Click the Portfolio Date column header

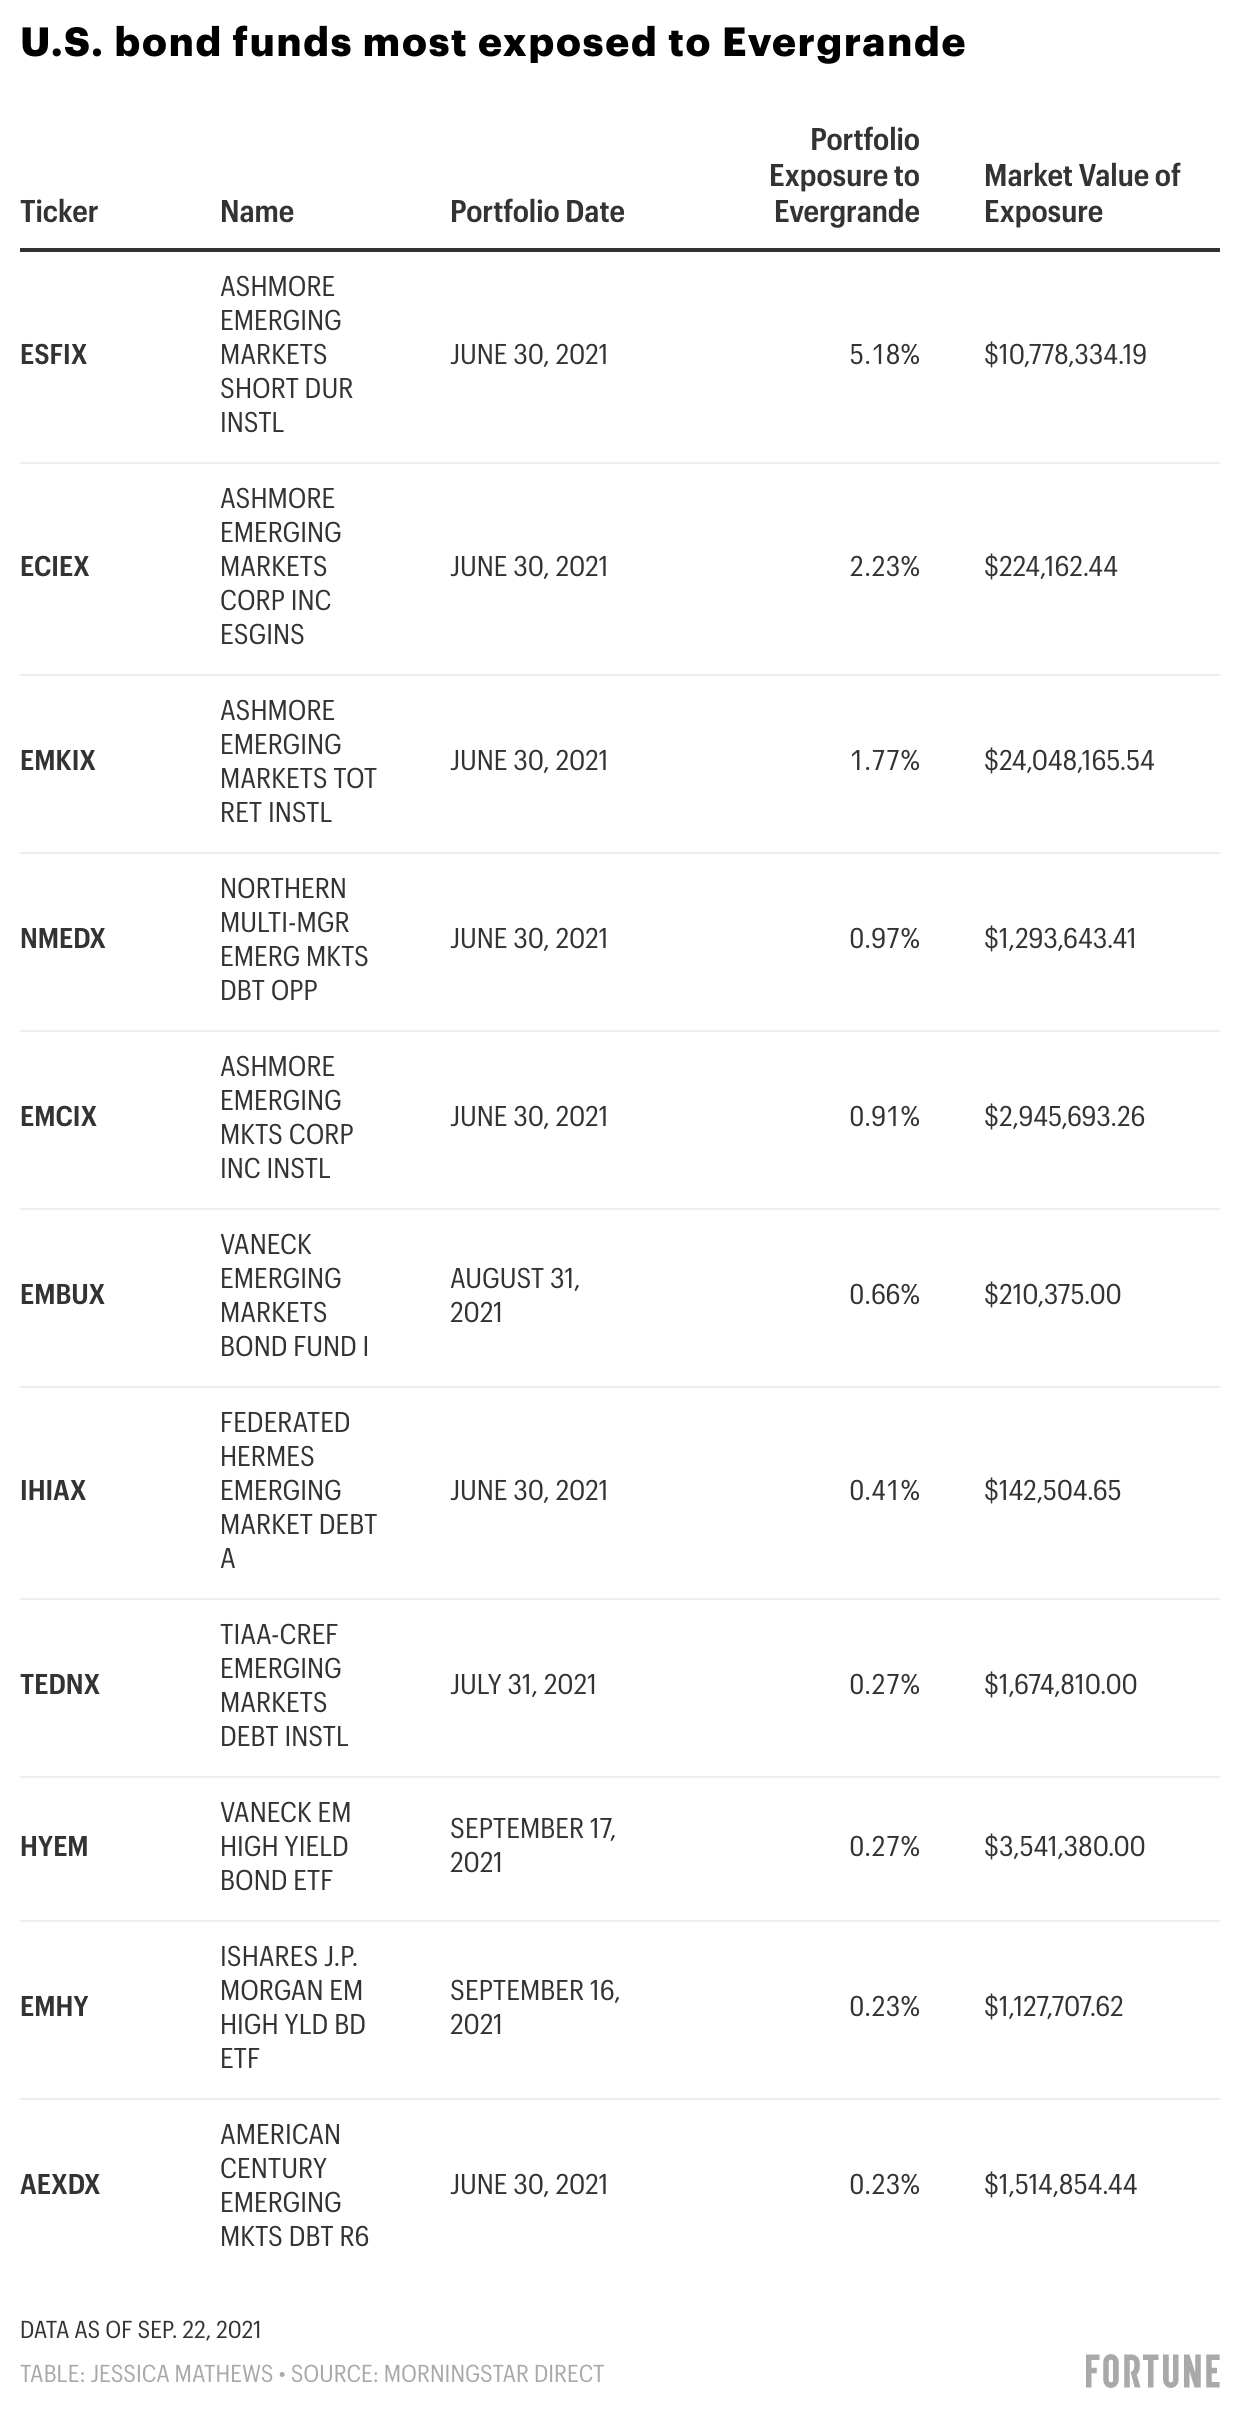tap(537, 211)
